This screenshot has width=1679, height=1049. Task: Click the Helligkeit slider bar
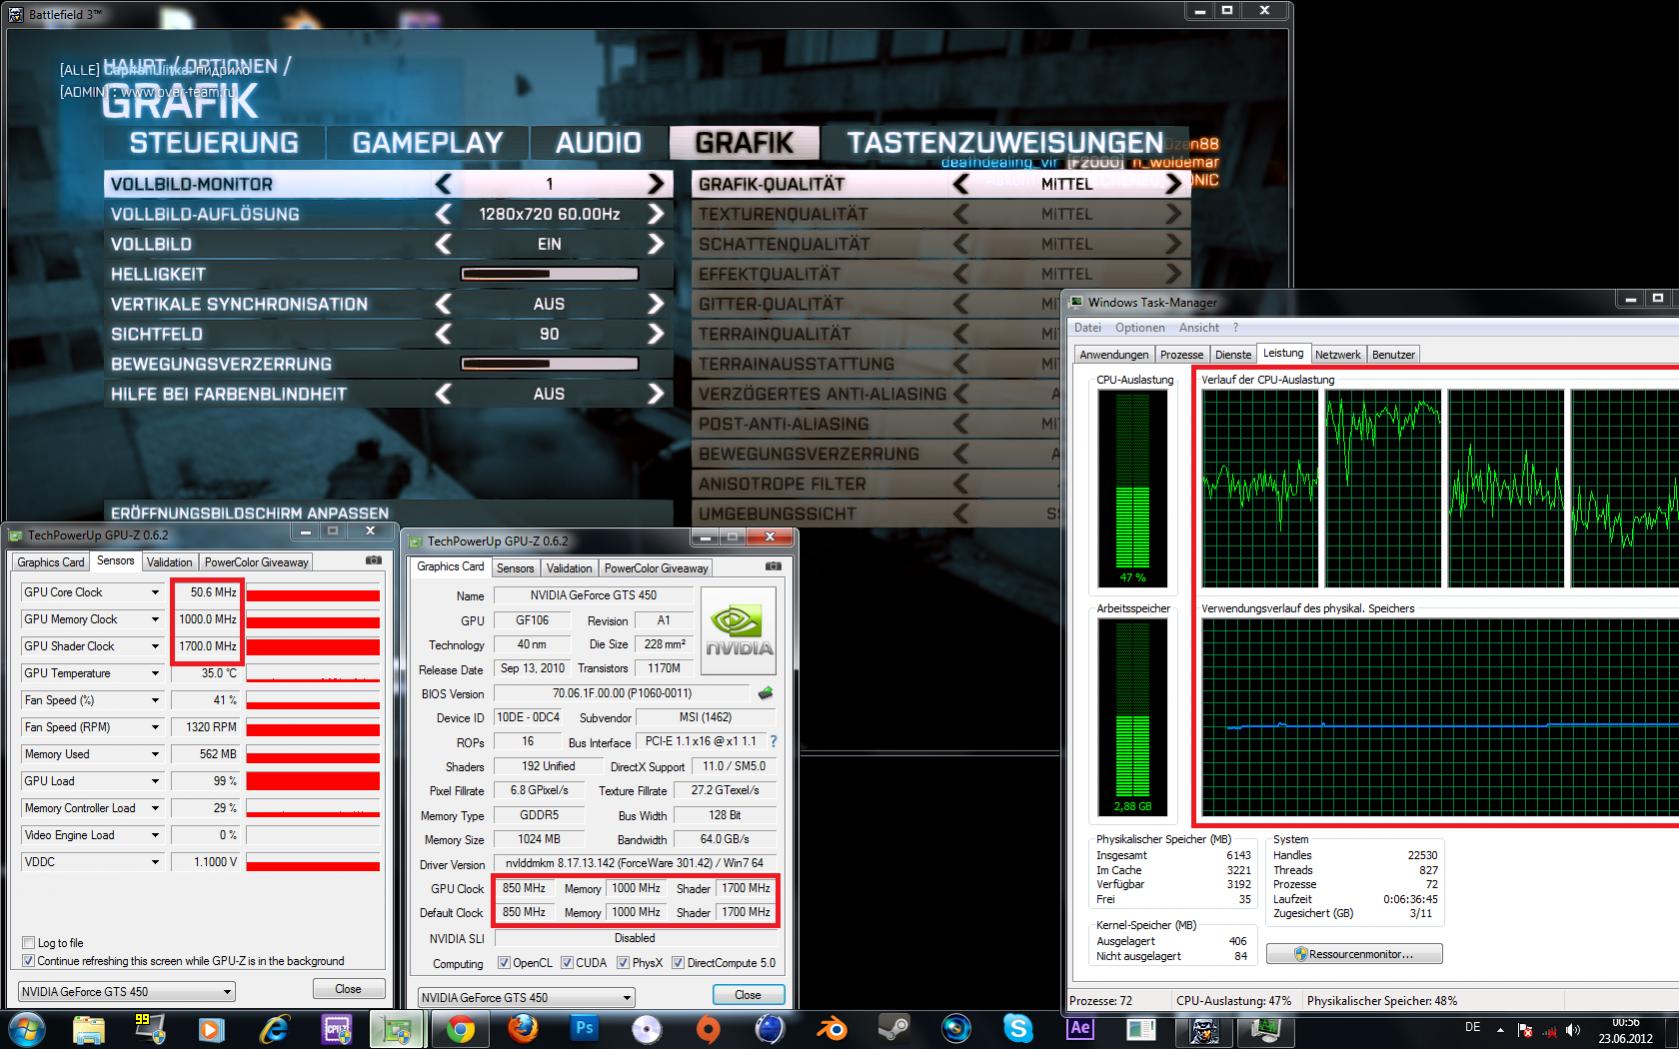549,274
